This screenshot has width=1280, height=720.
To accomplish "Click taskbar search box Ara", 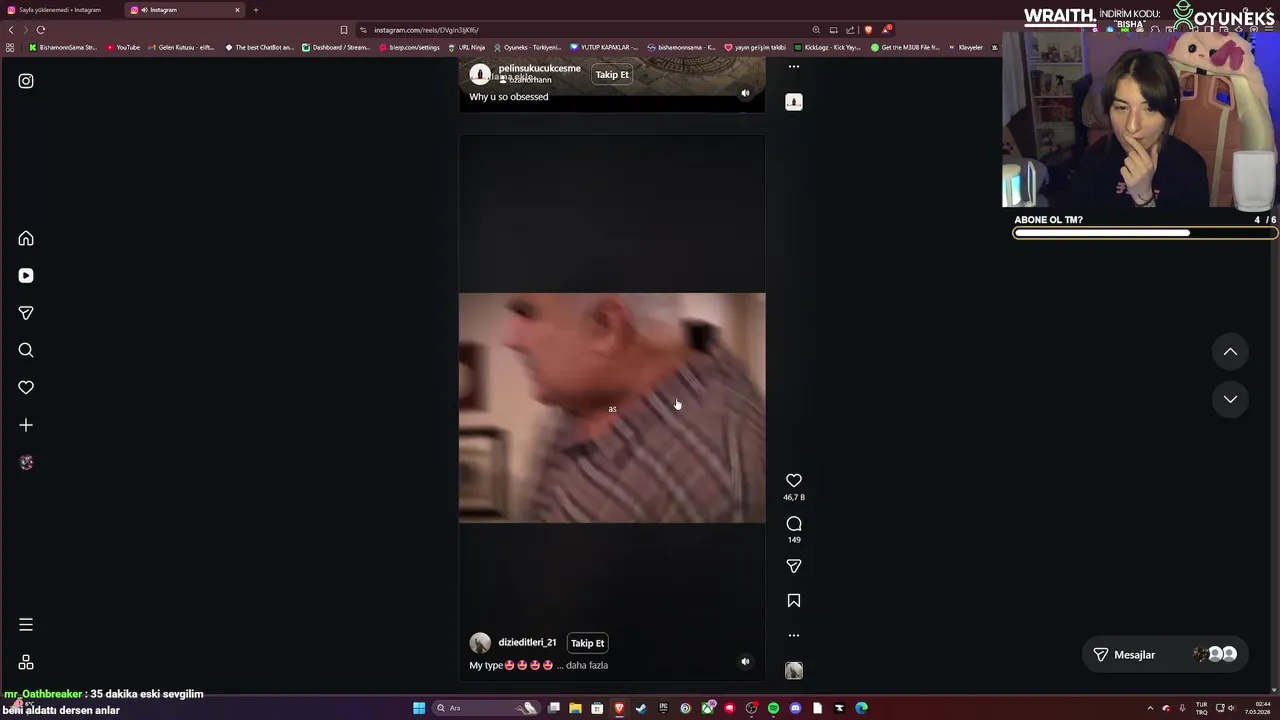I will pos(487,708).
